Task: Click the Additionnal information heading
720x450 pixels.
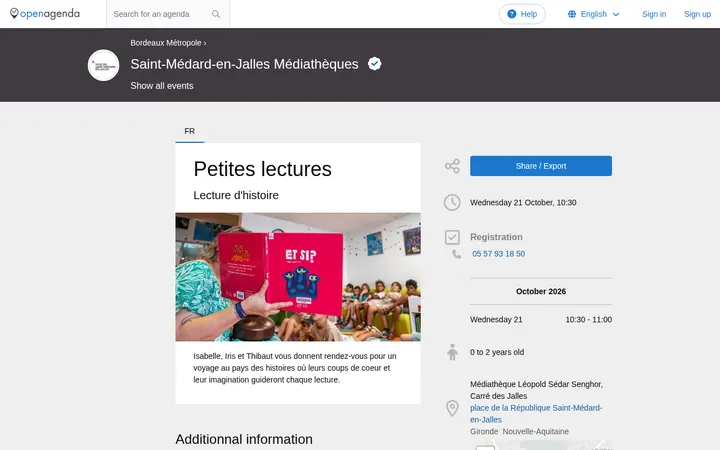Action: [x=244, y=439]
